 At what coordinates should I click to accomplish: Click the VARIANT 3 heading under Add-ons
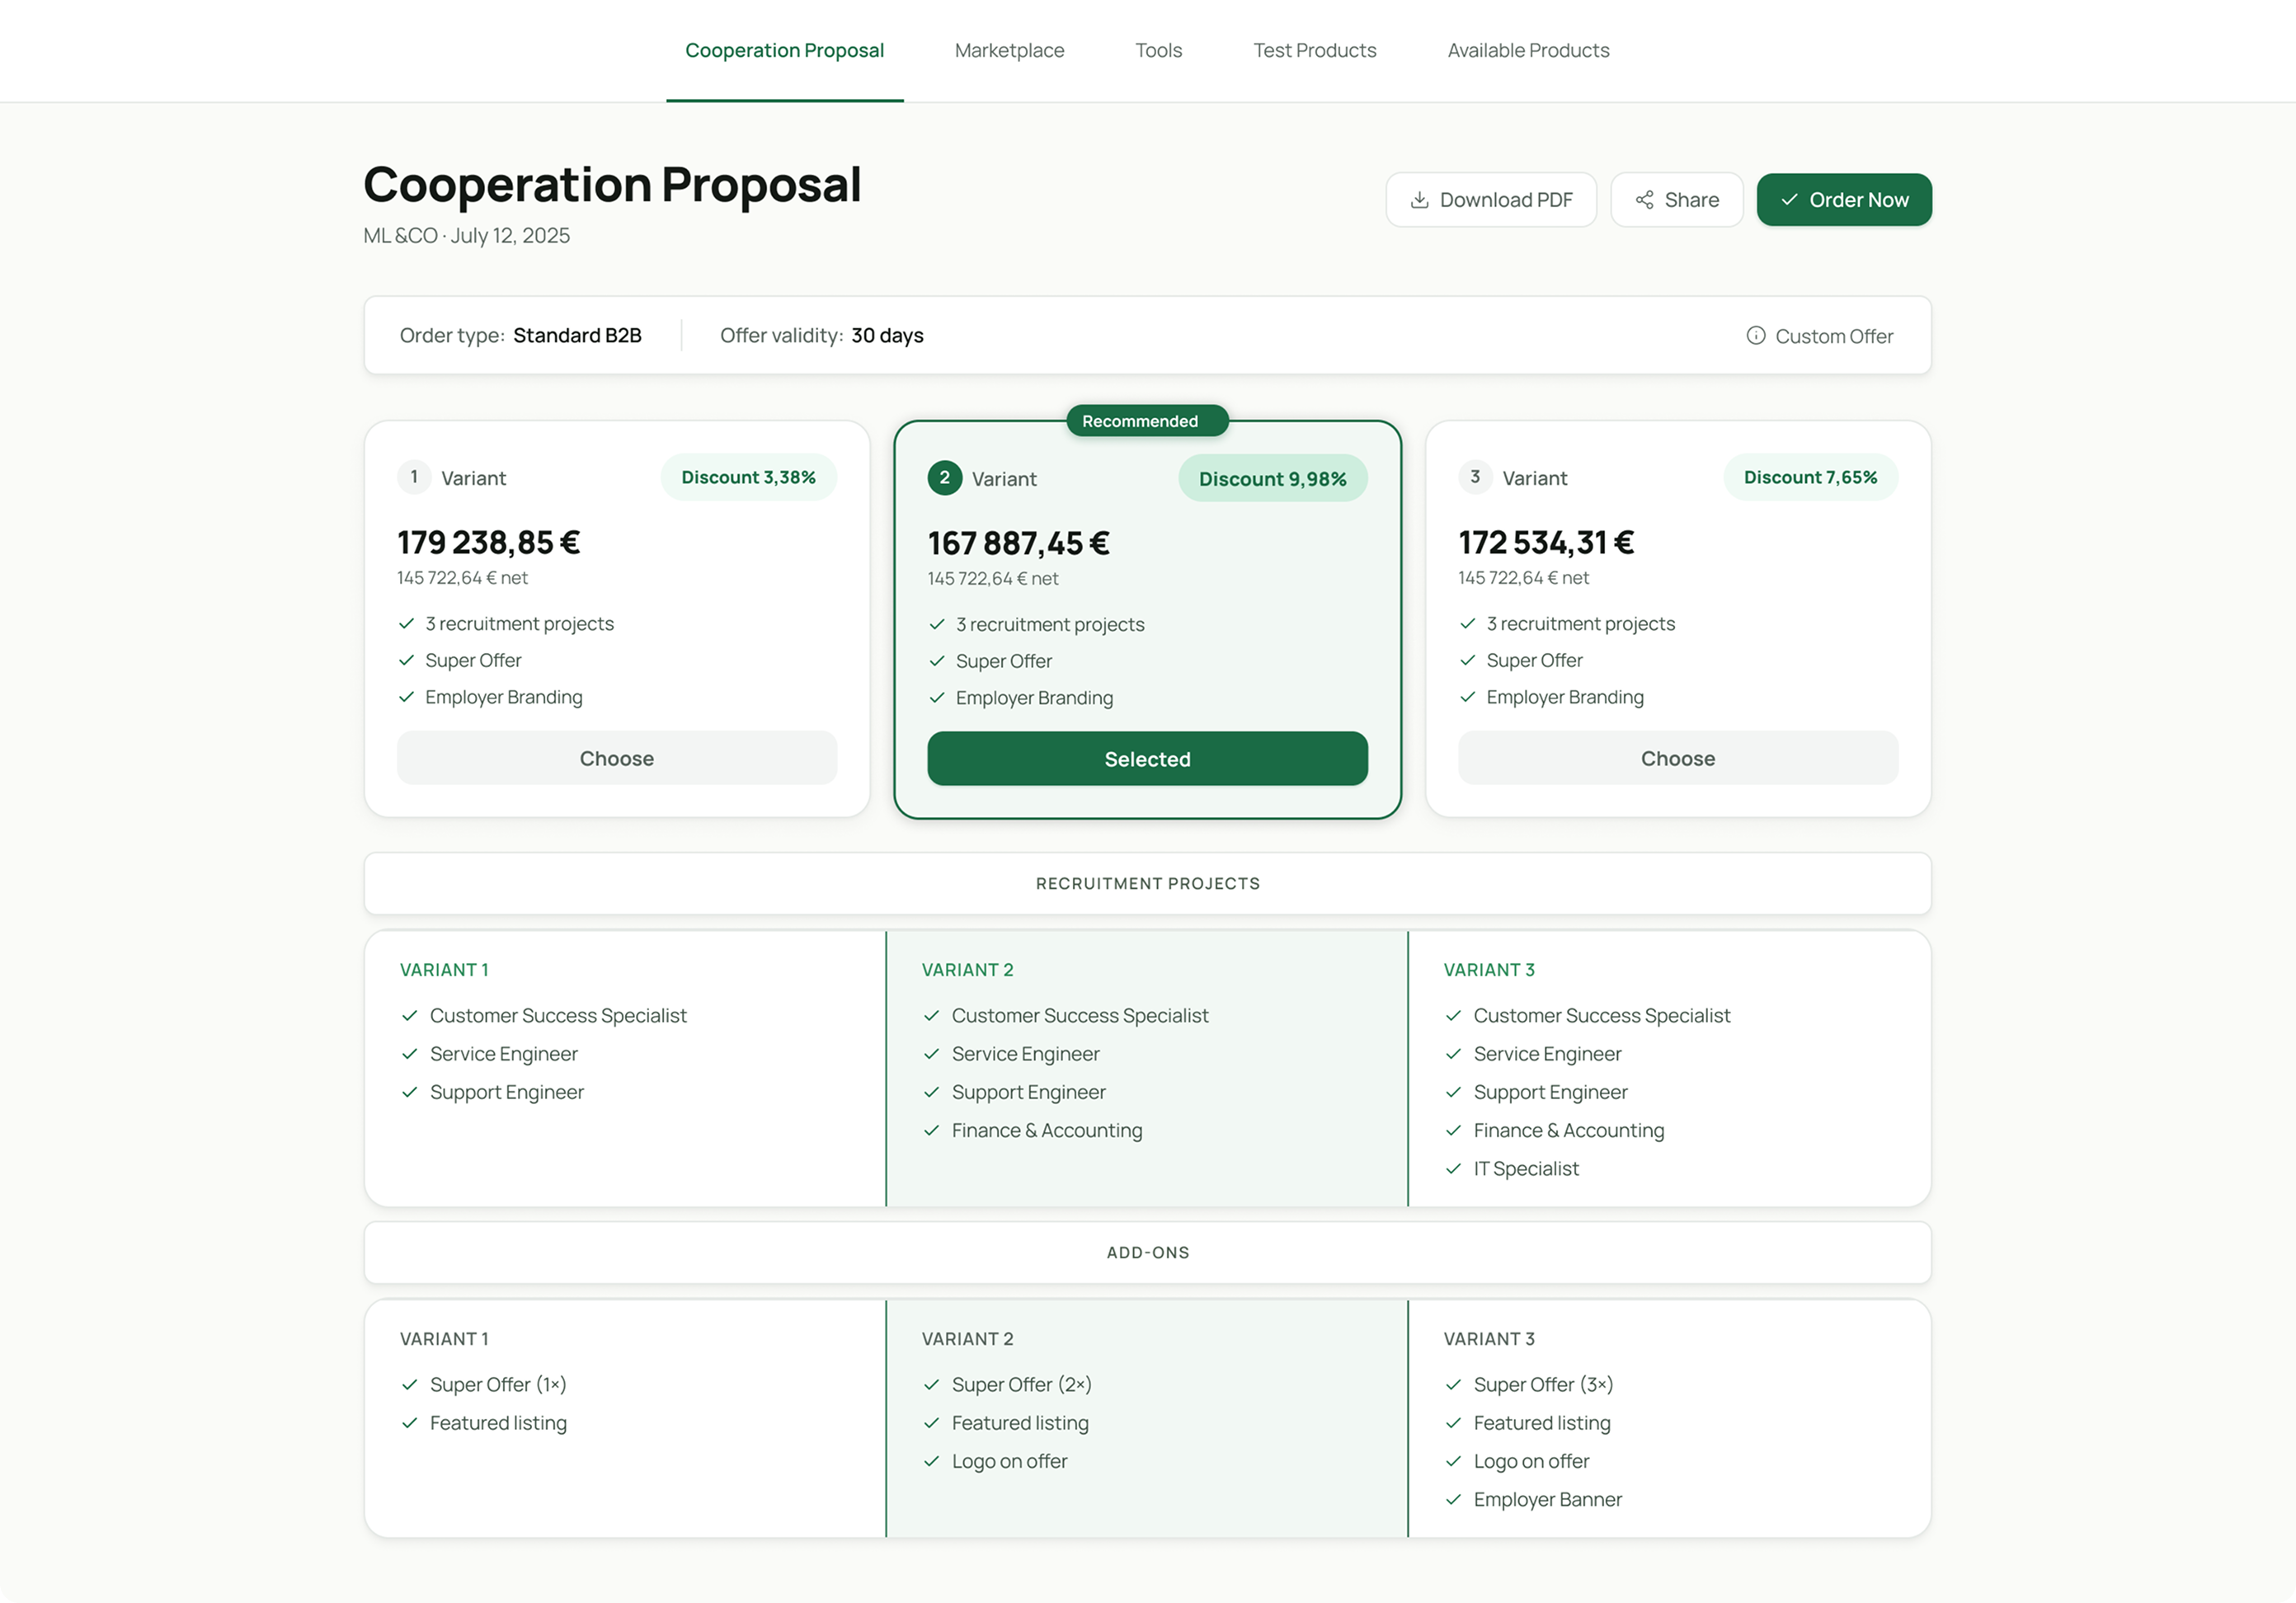[x=1489, y=1338]
